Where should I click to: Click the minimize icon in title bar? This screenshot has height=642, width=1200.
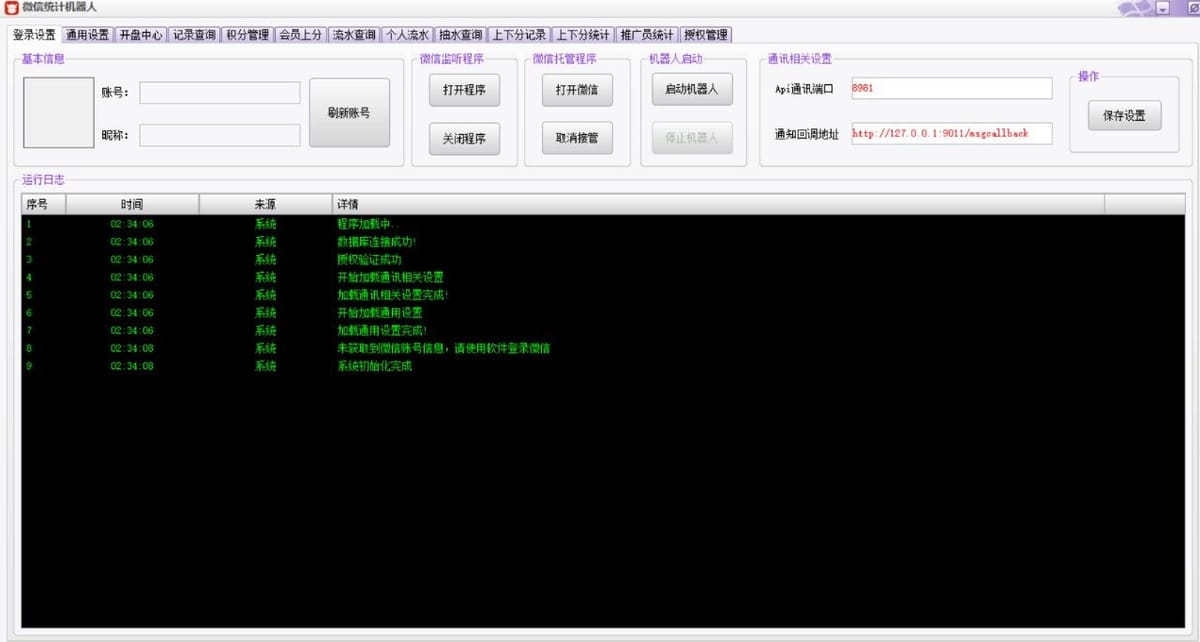click(1163, 8)
